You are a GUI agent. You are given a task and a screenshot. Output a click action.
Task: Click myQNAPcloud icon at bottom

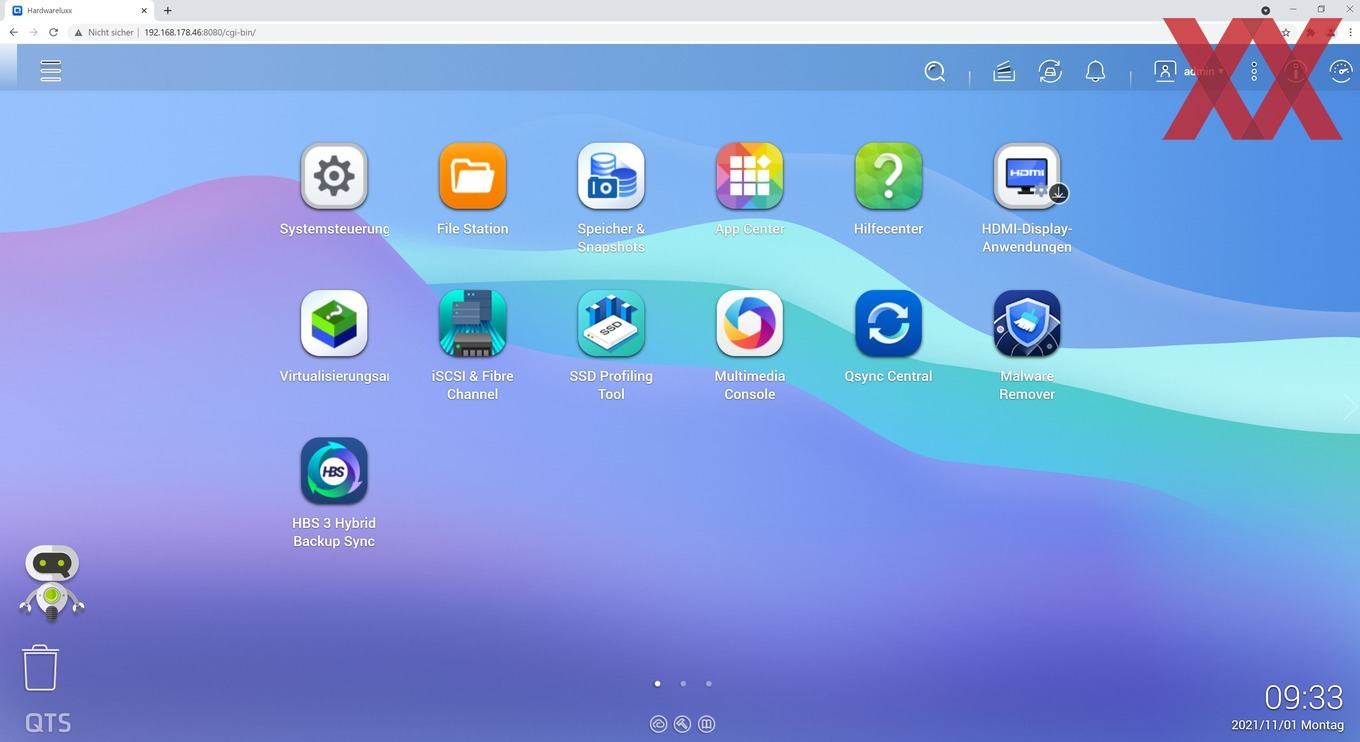(x=658, y=724)
